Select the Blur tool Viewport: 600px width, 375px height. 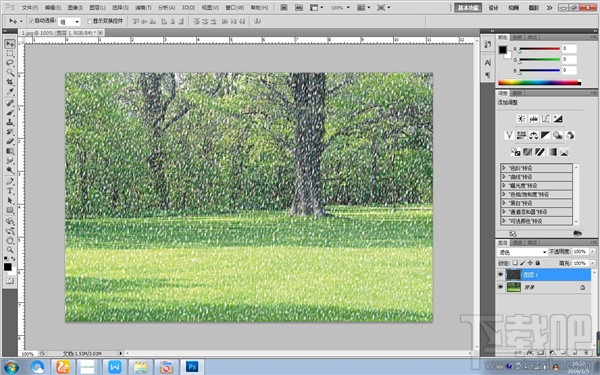click(x=10, y=161)
